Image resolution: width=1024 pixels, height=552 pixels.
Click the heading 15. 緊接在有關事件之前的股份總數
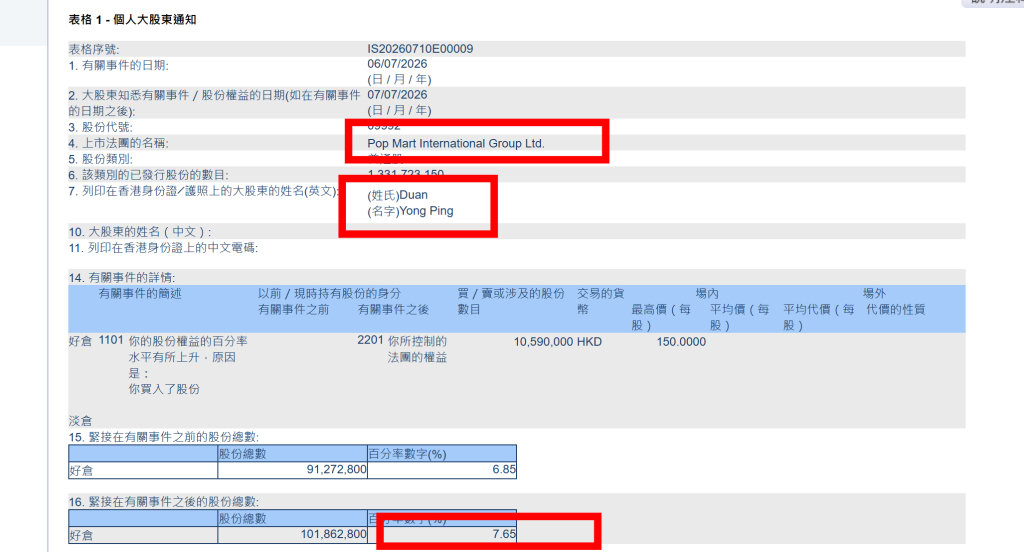163,437
